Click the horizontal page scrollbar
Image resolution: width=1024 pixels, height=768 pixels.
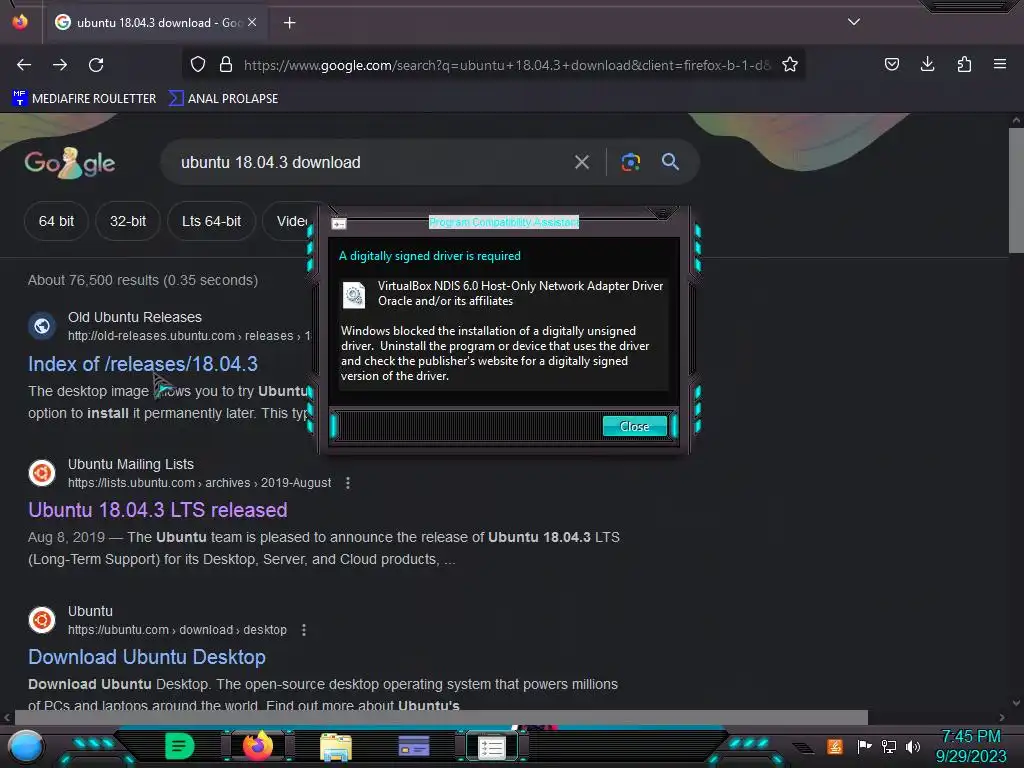(x=441, y=717)
